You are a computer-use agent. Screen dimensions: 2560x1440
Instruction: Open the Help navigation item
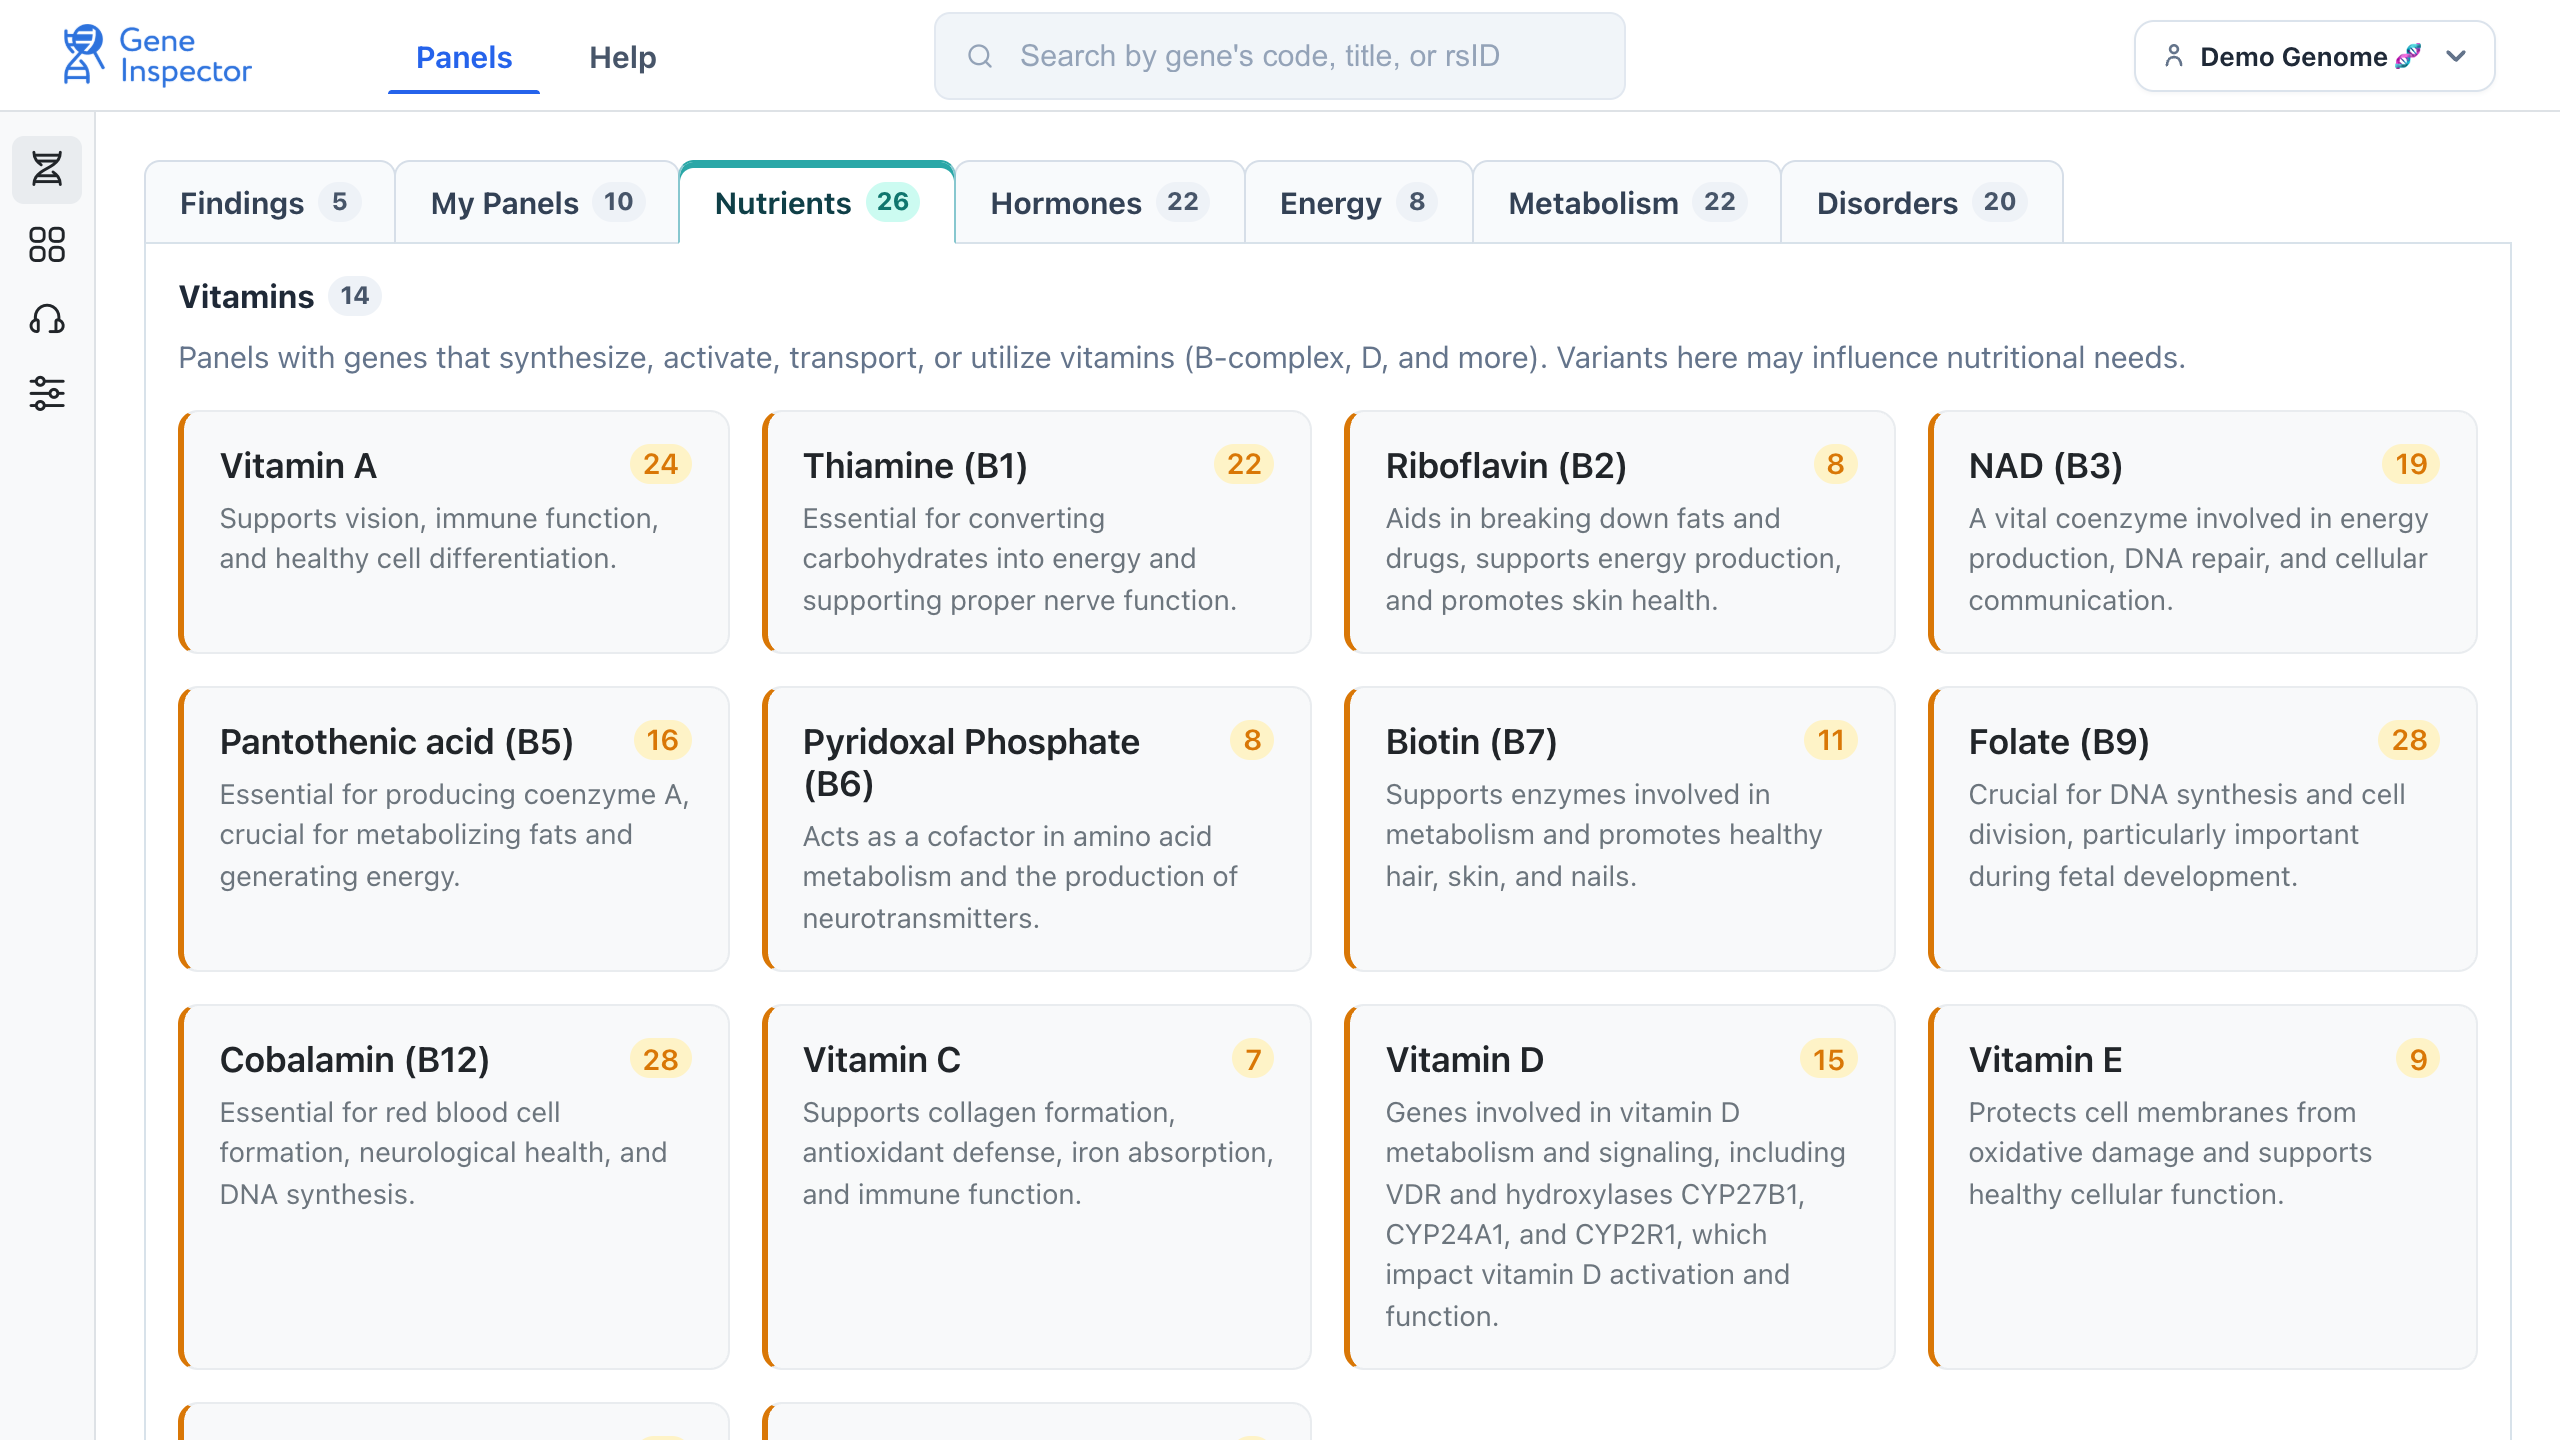(622, 57)
